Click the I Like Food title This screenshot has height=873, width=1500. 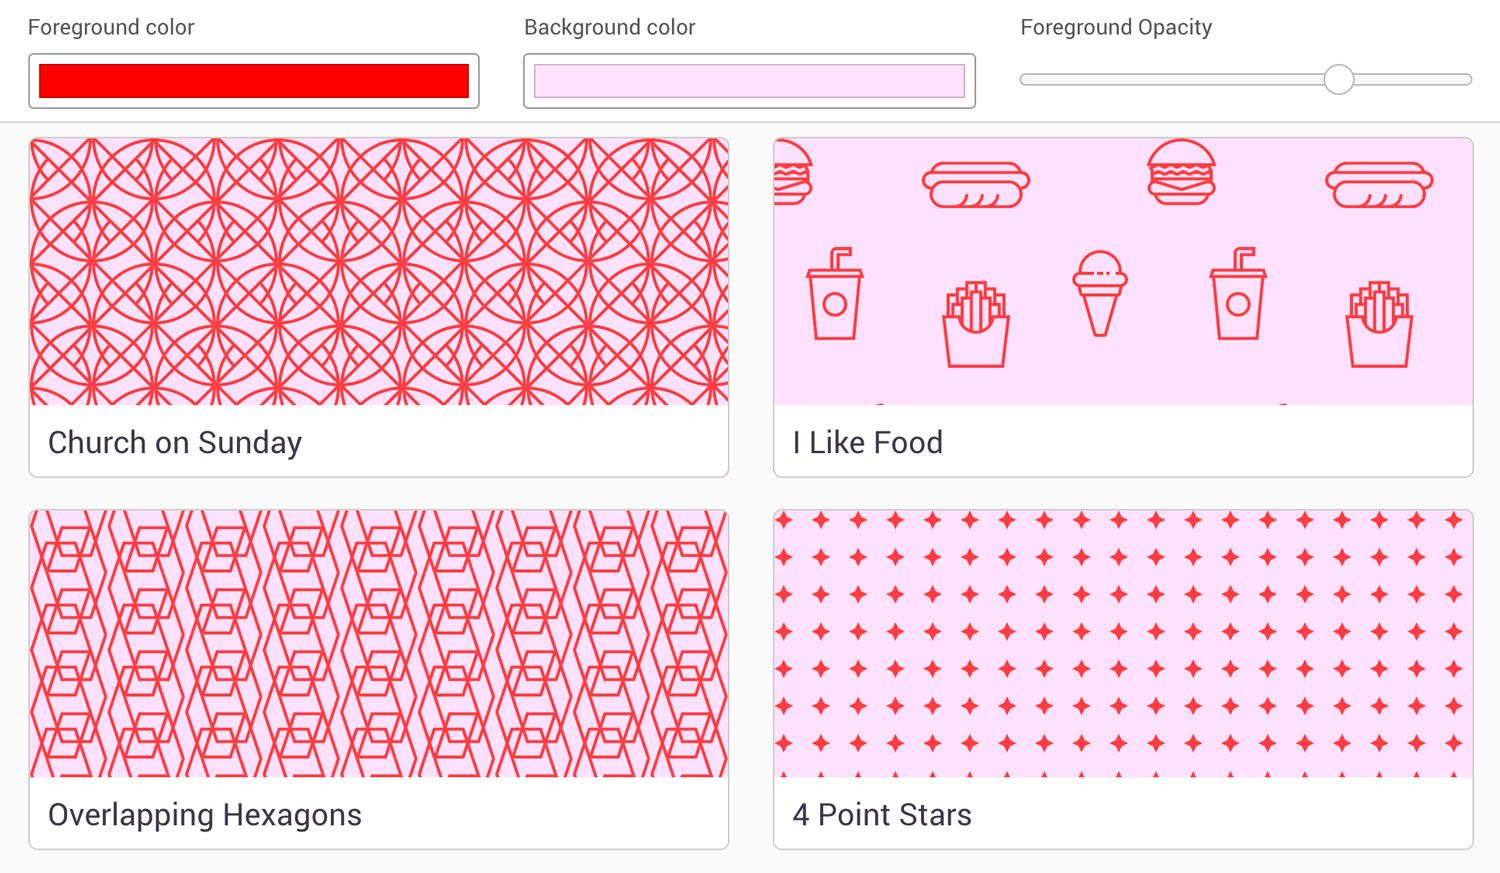867,442
